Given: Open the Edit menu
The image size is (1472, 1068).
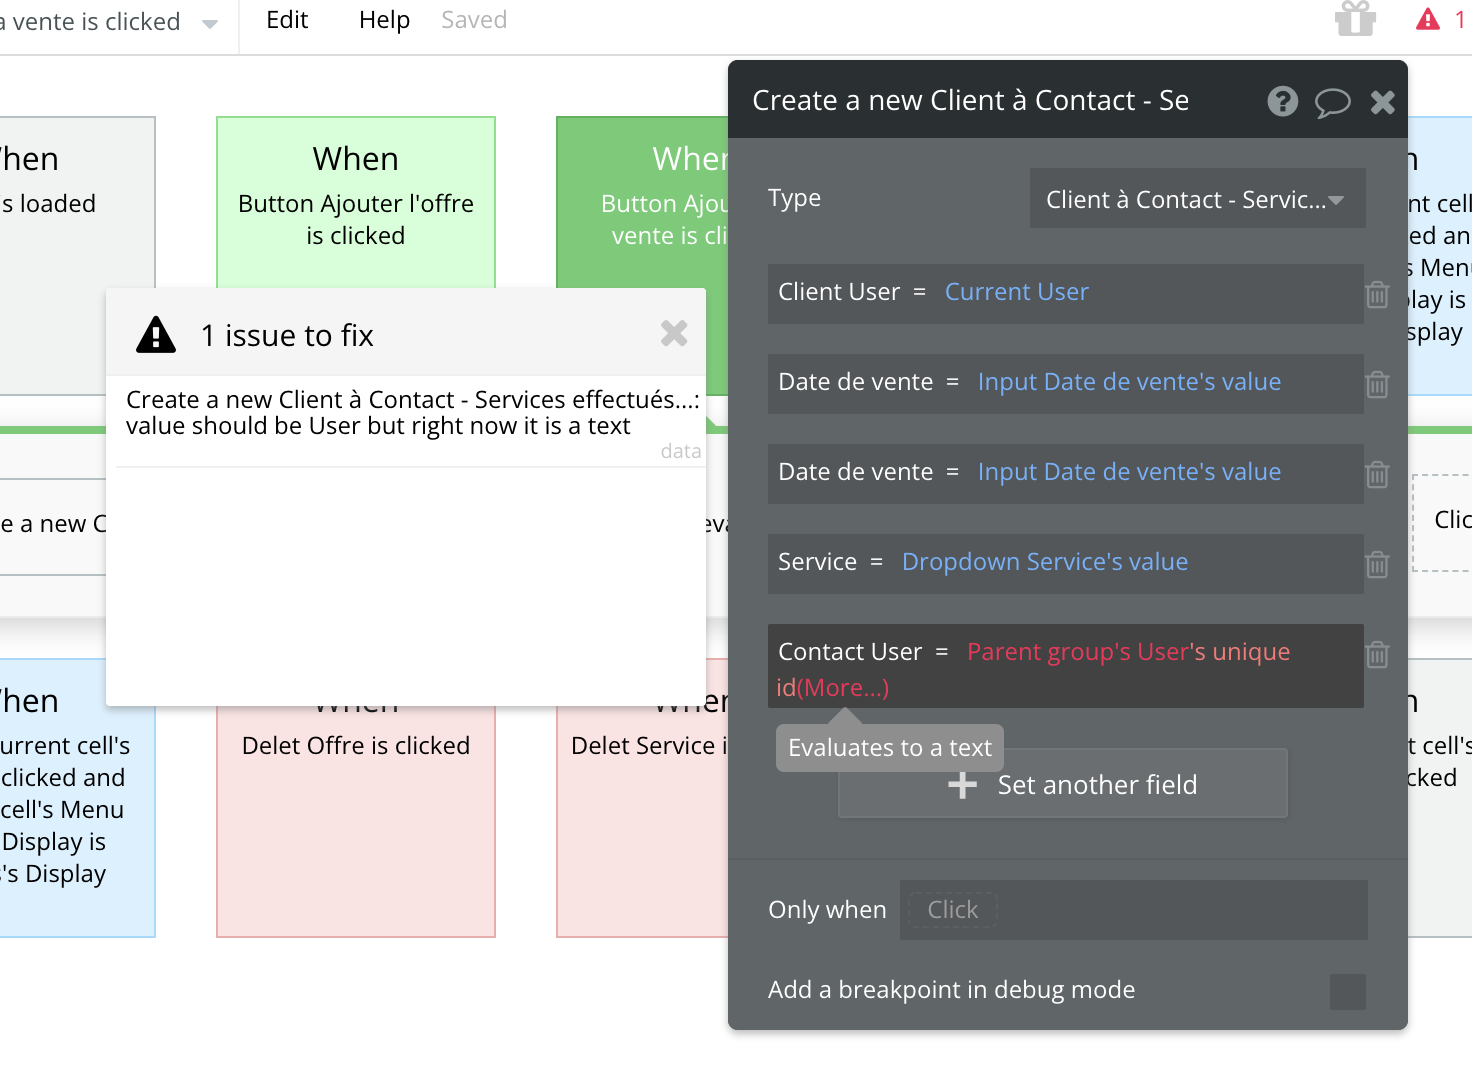Looking at the screenshot, I should pyautogui.click(x=287, y=20).
